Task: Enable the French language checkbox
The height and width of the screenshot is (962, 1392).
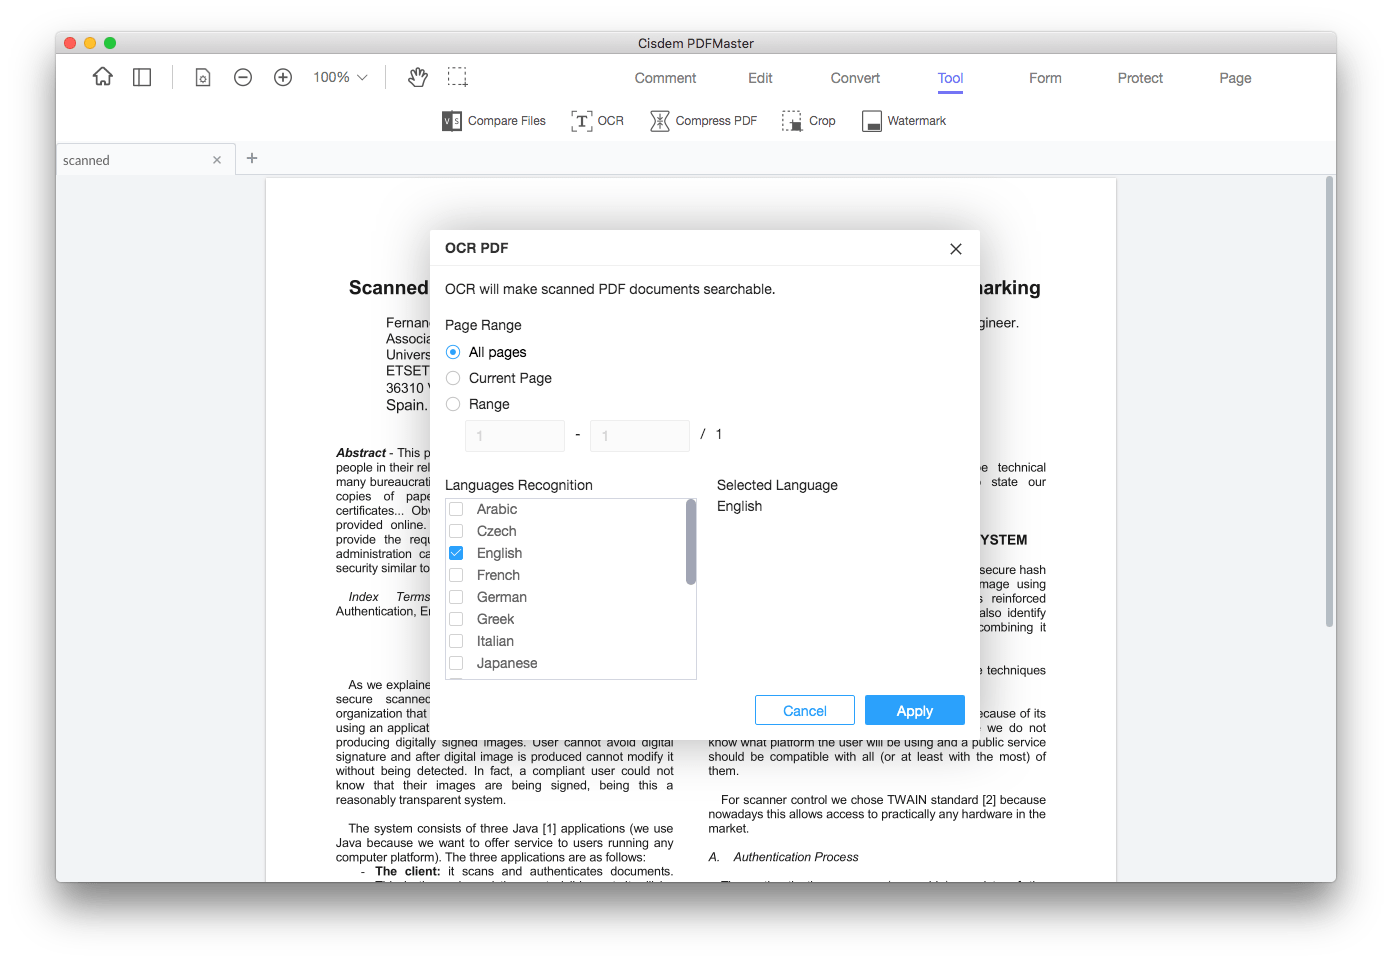Action: pos(456,575)
